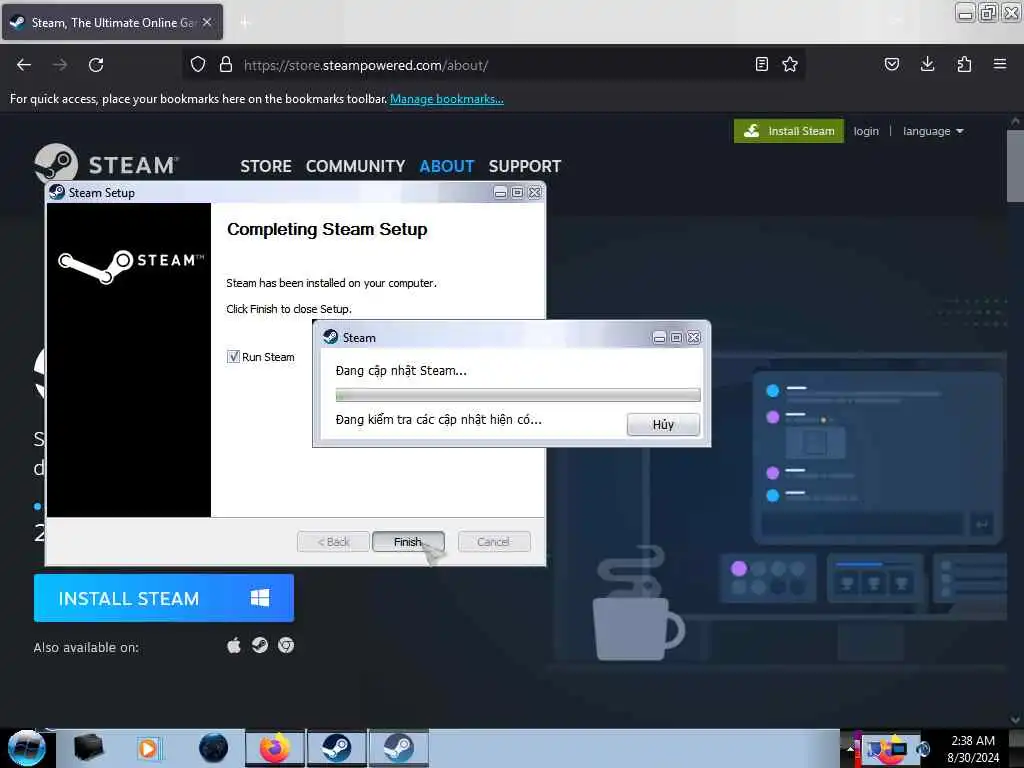The width and height of the screenshot is (1024, 768).
Task: Open the extensions puzzle icon
Action: [x=964, y=64]
